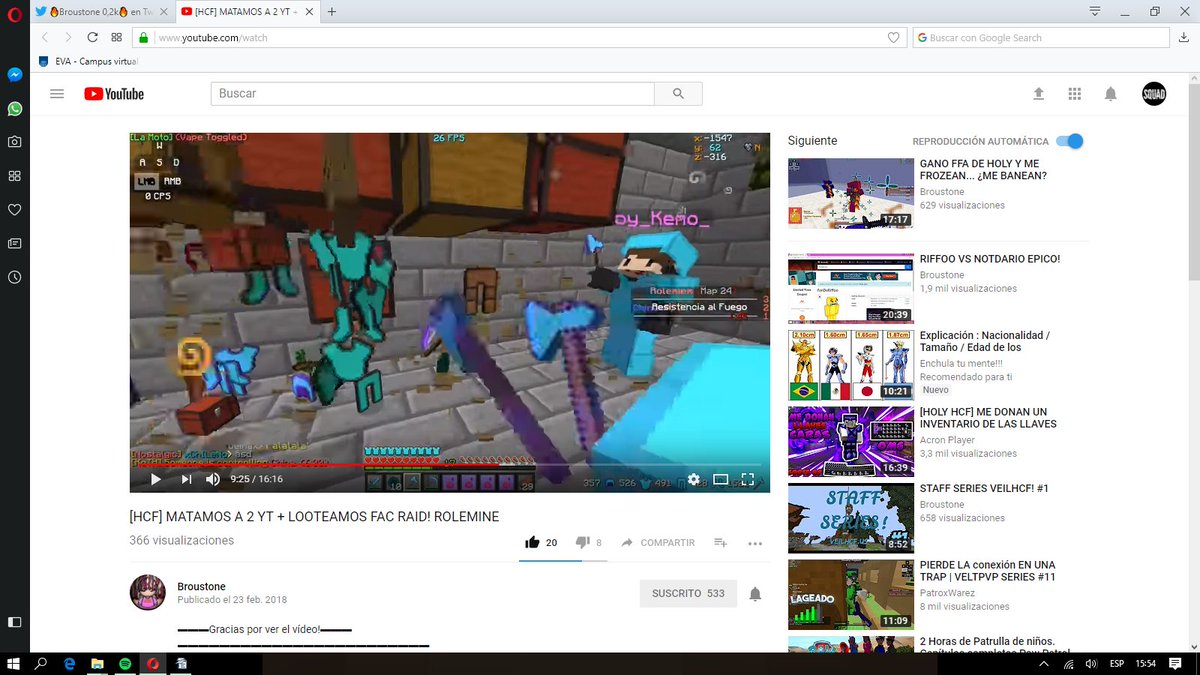Open thumbnail of GANO FFA DE HOLY video
This screenshot has height=675, width=1200.
pos(850,193)
